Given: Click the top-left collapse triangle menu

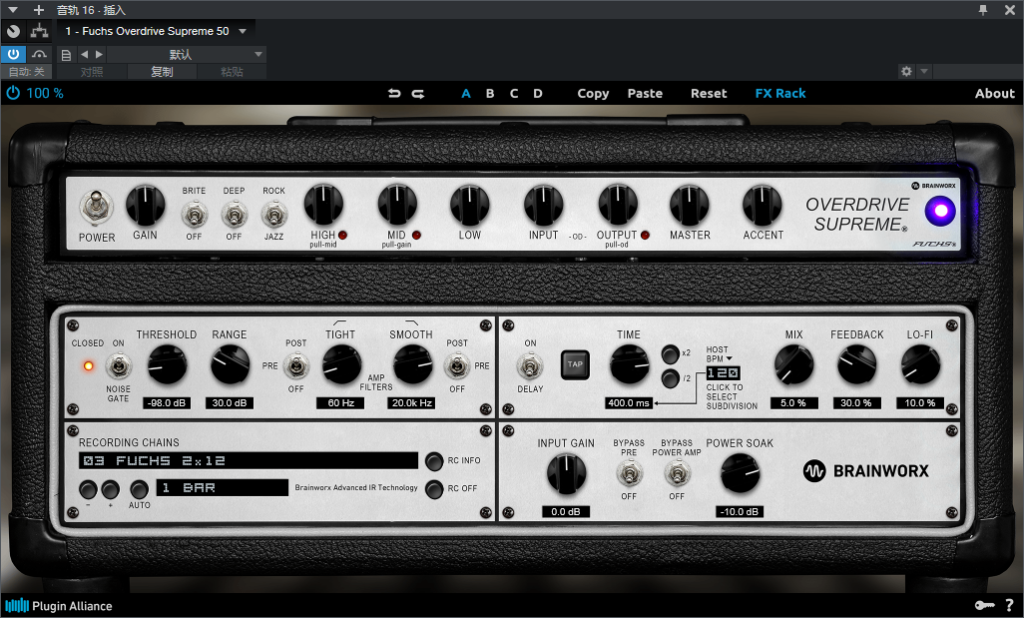Looking at the screenshot, I should (x=13, y=10).
